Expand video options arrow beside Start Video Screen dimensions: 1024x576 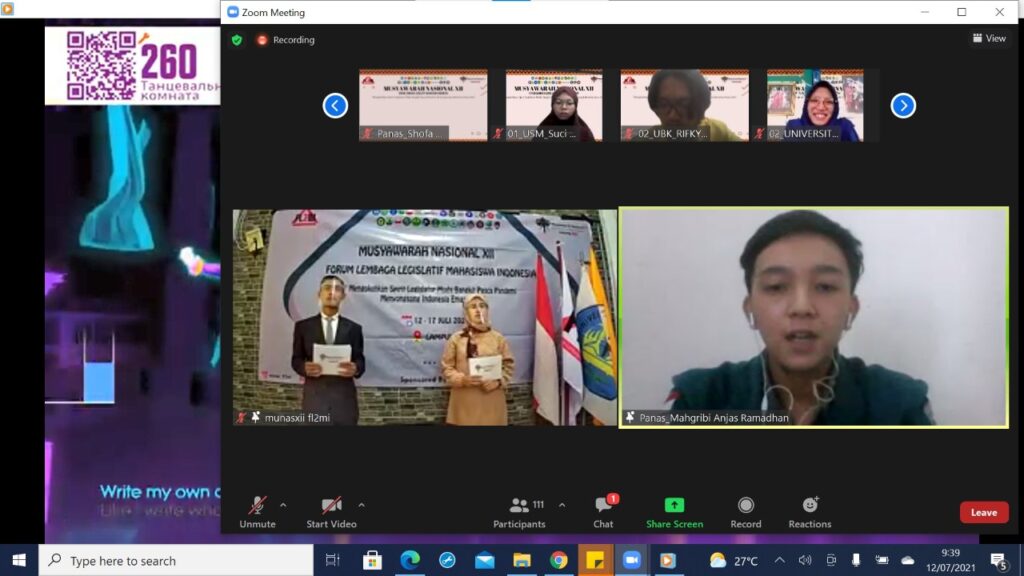coord(361,505)
